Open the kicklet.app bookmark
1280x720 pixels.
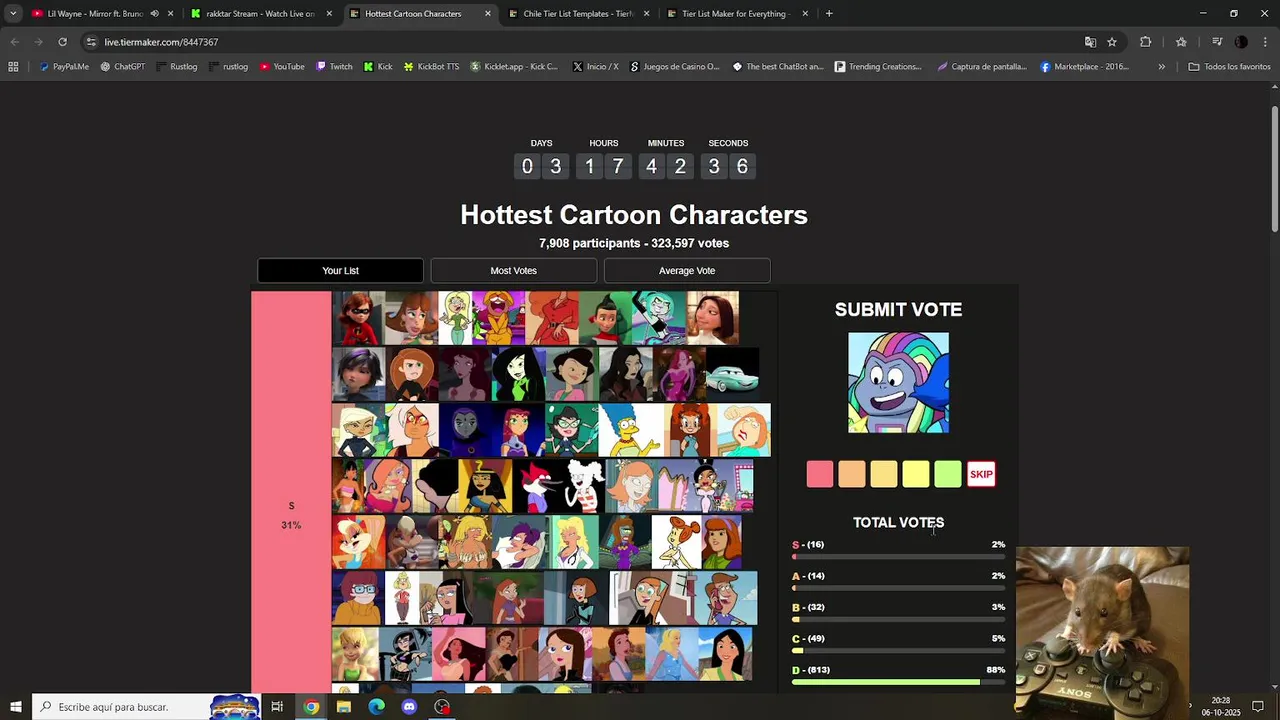point(513,67)
